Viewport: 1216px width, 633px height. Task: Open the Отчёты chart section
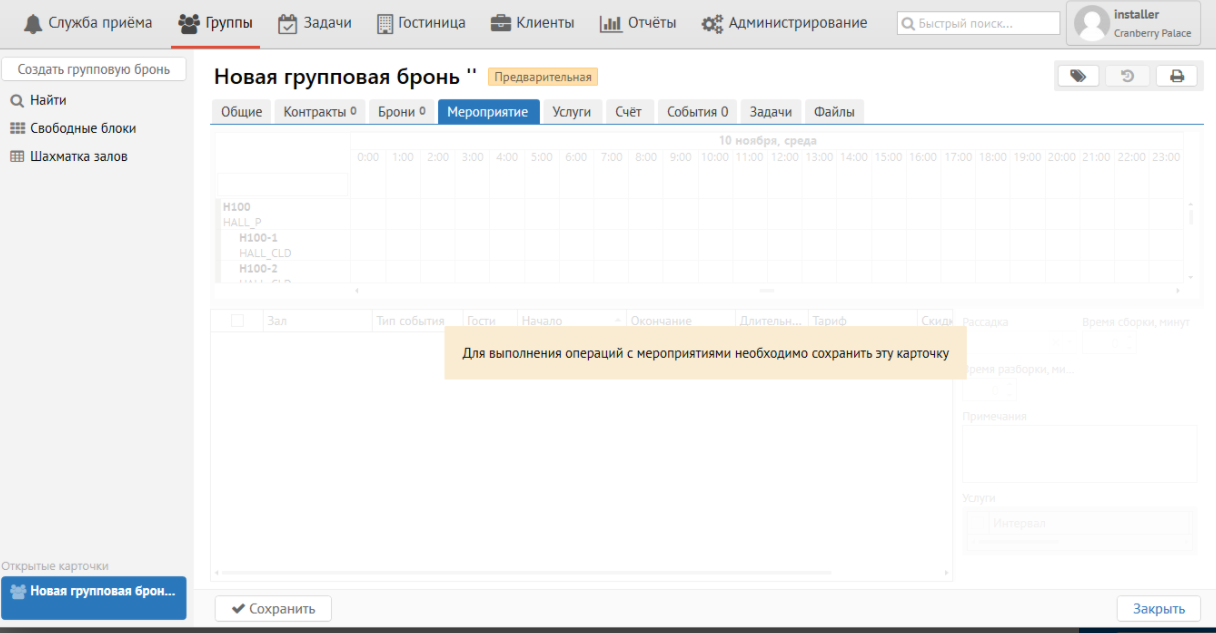pos(638,23)
